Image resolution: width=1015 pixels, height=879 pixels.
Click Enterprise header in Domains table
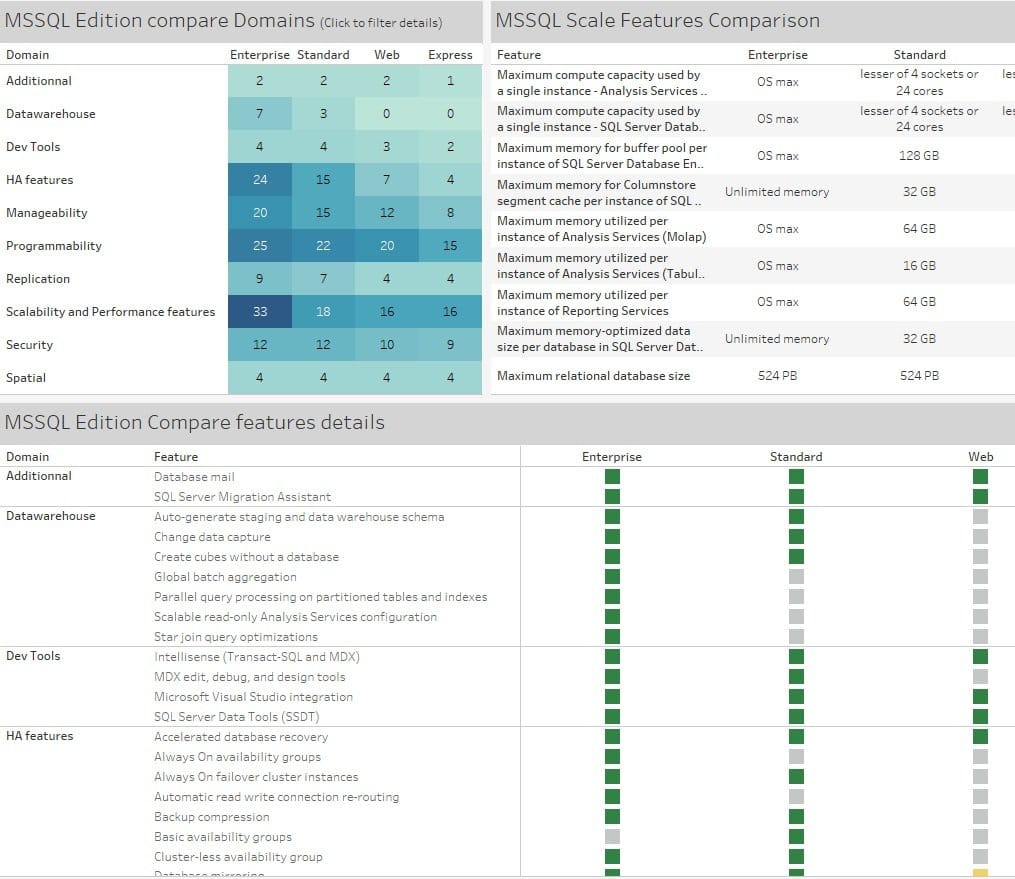(x=260, y=55)
